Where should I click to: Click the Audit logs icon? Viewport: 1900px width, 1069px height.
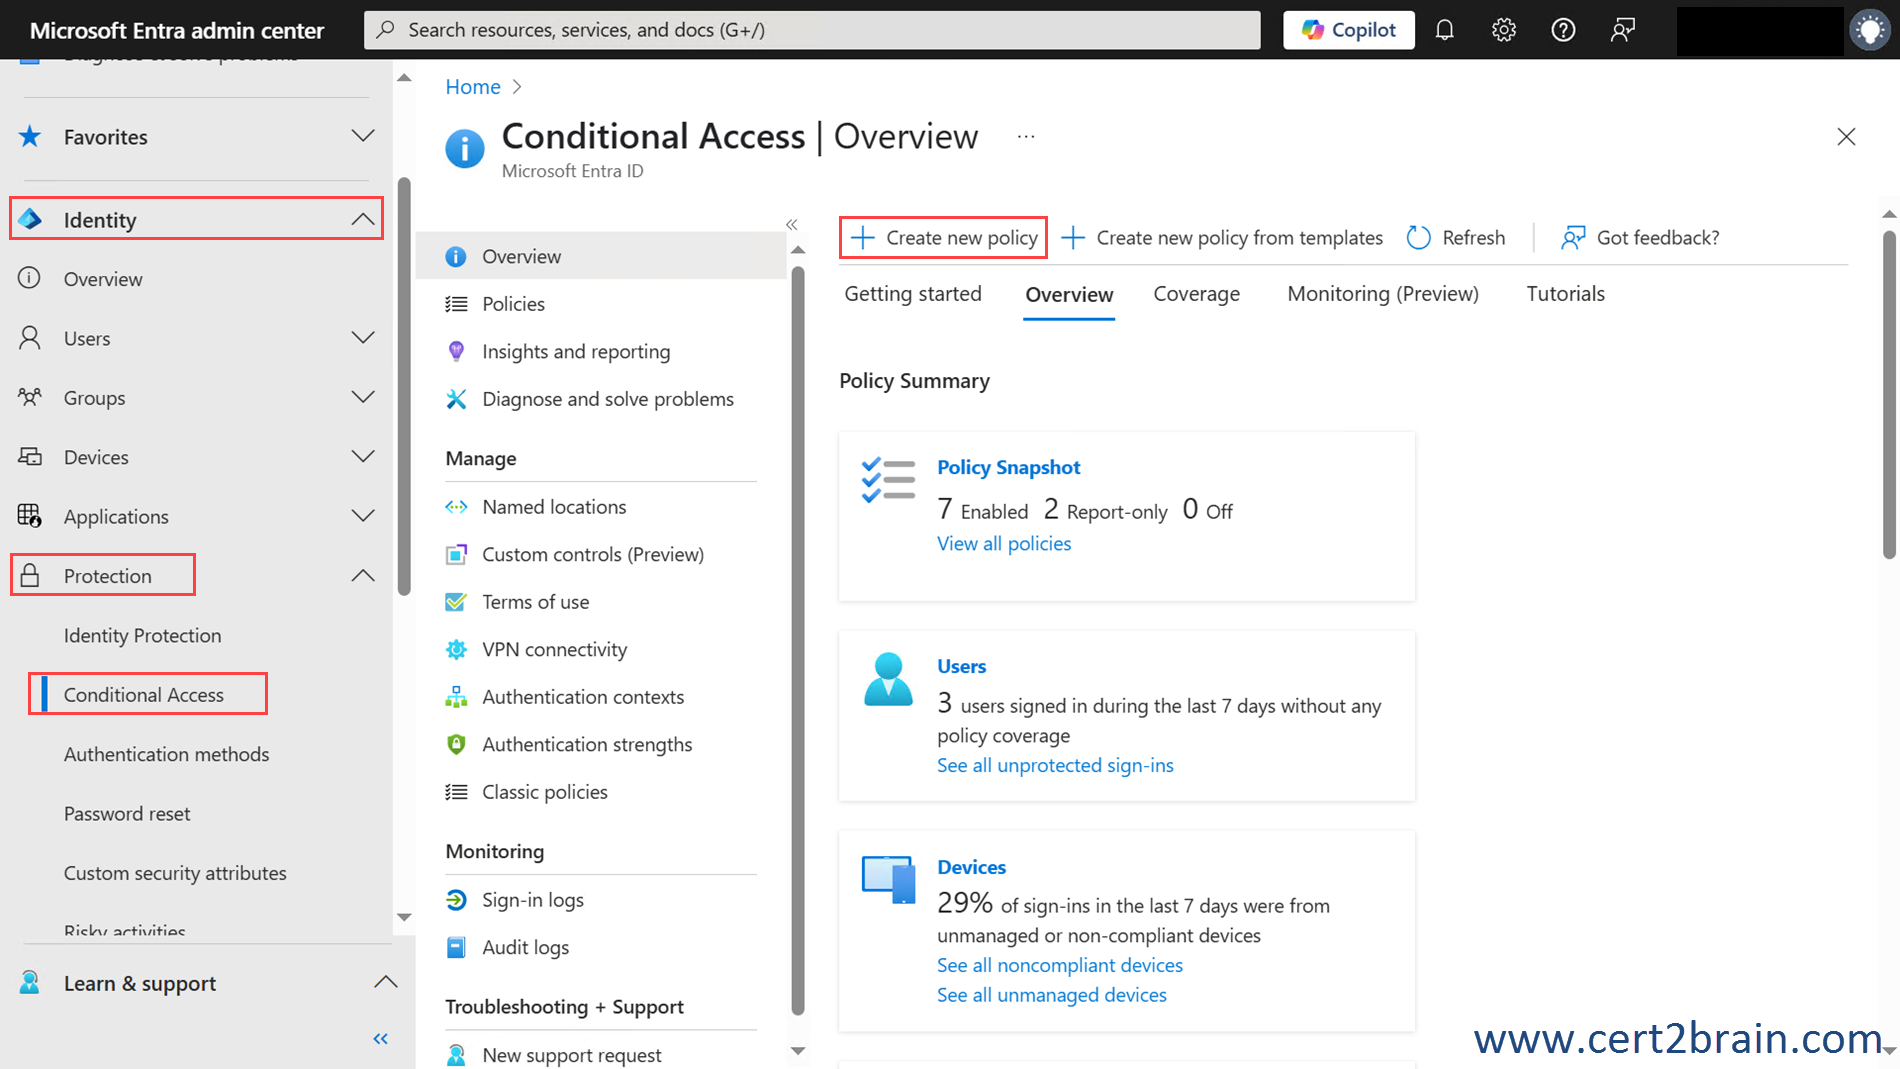[x=456, y=947]
